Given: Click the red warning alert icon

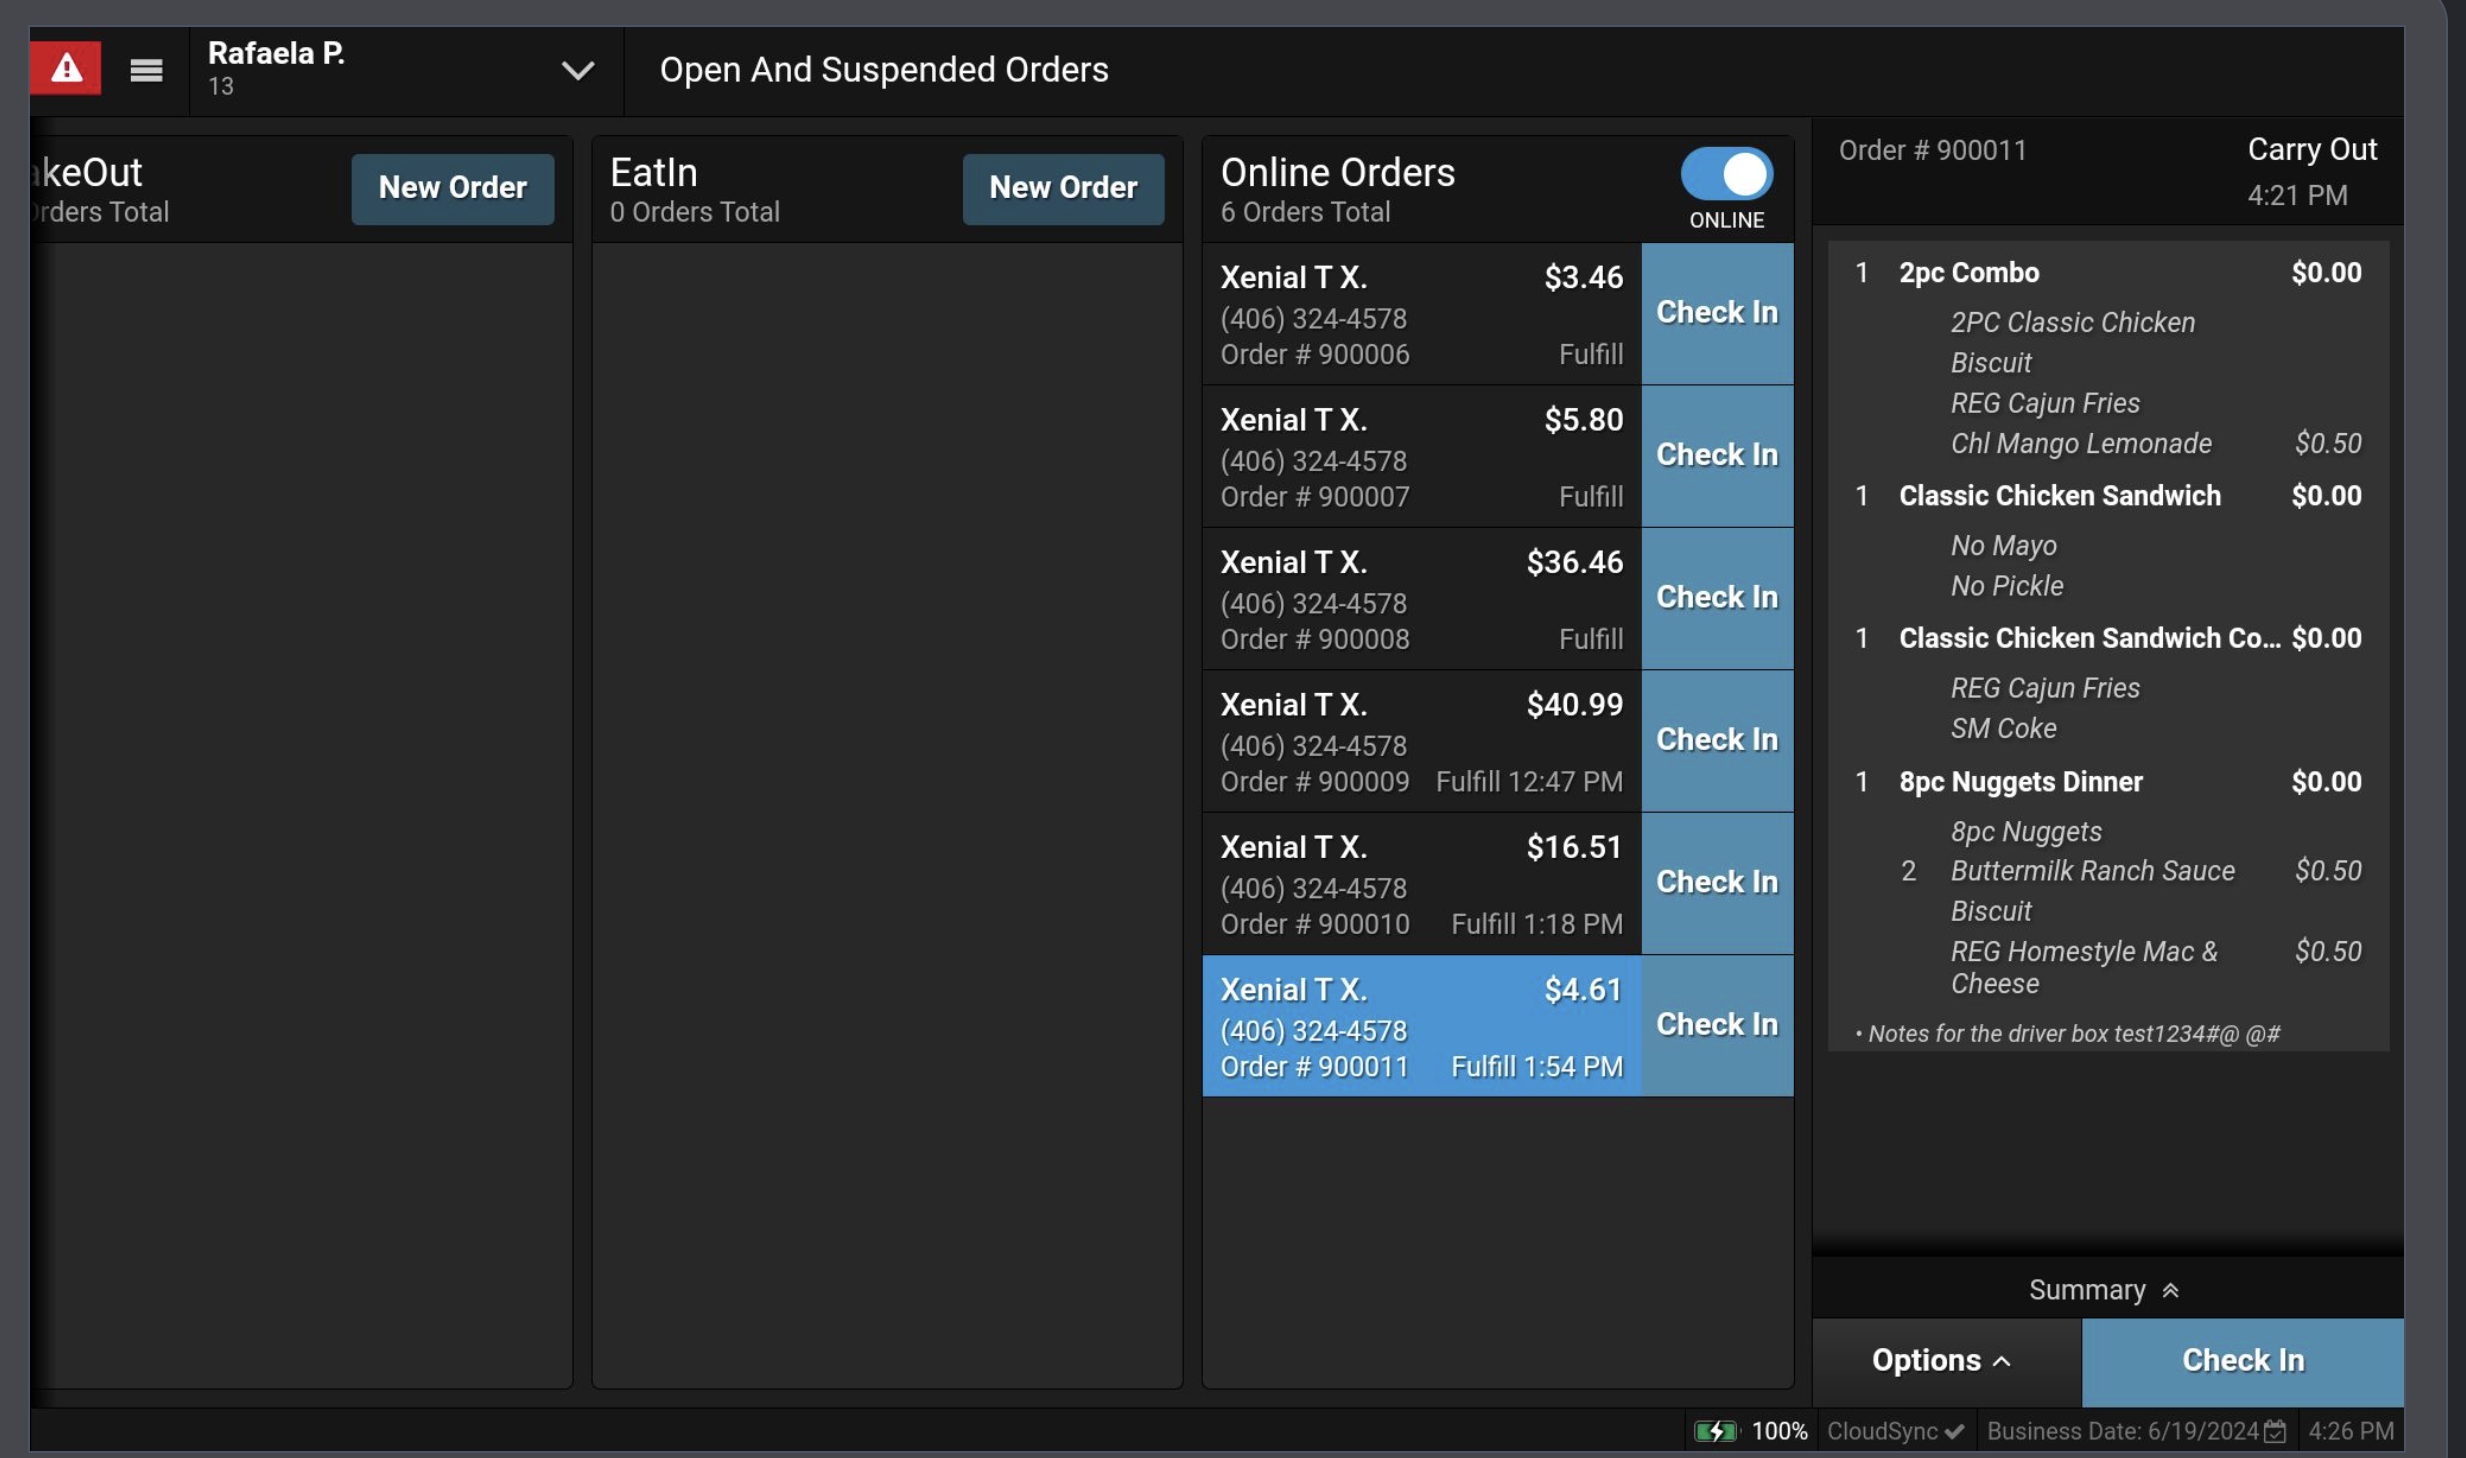Looking at the screenshot, I should 66,69.
